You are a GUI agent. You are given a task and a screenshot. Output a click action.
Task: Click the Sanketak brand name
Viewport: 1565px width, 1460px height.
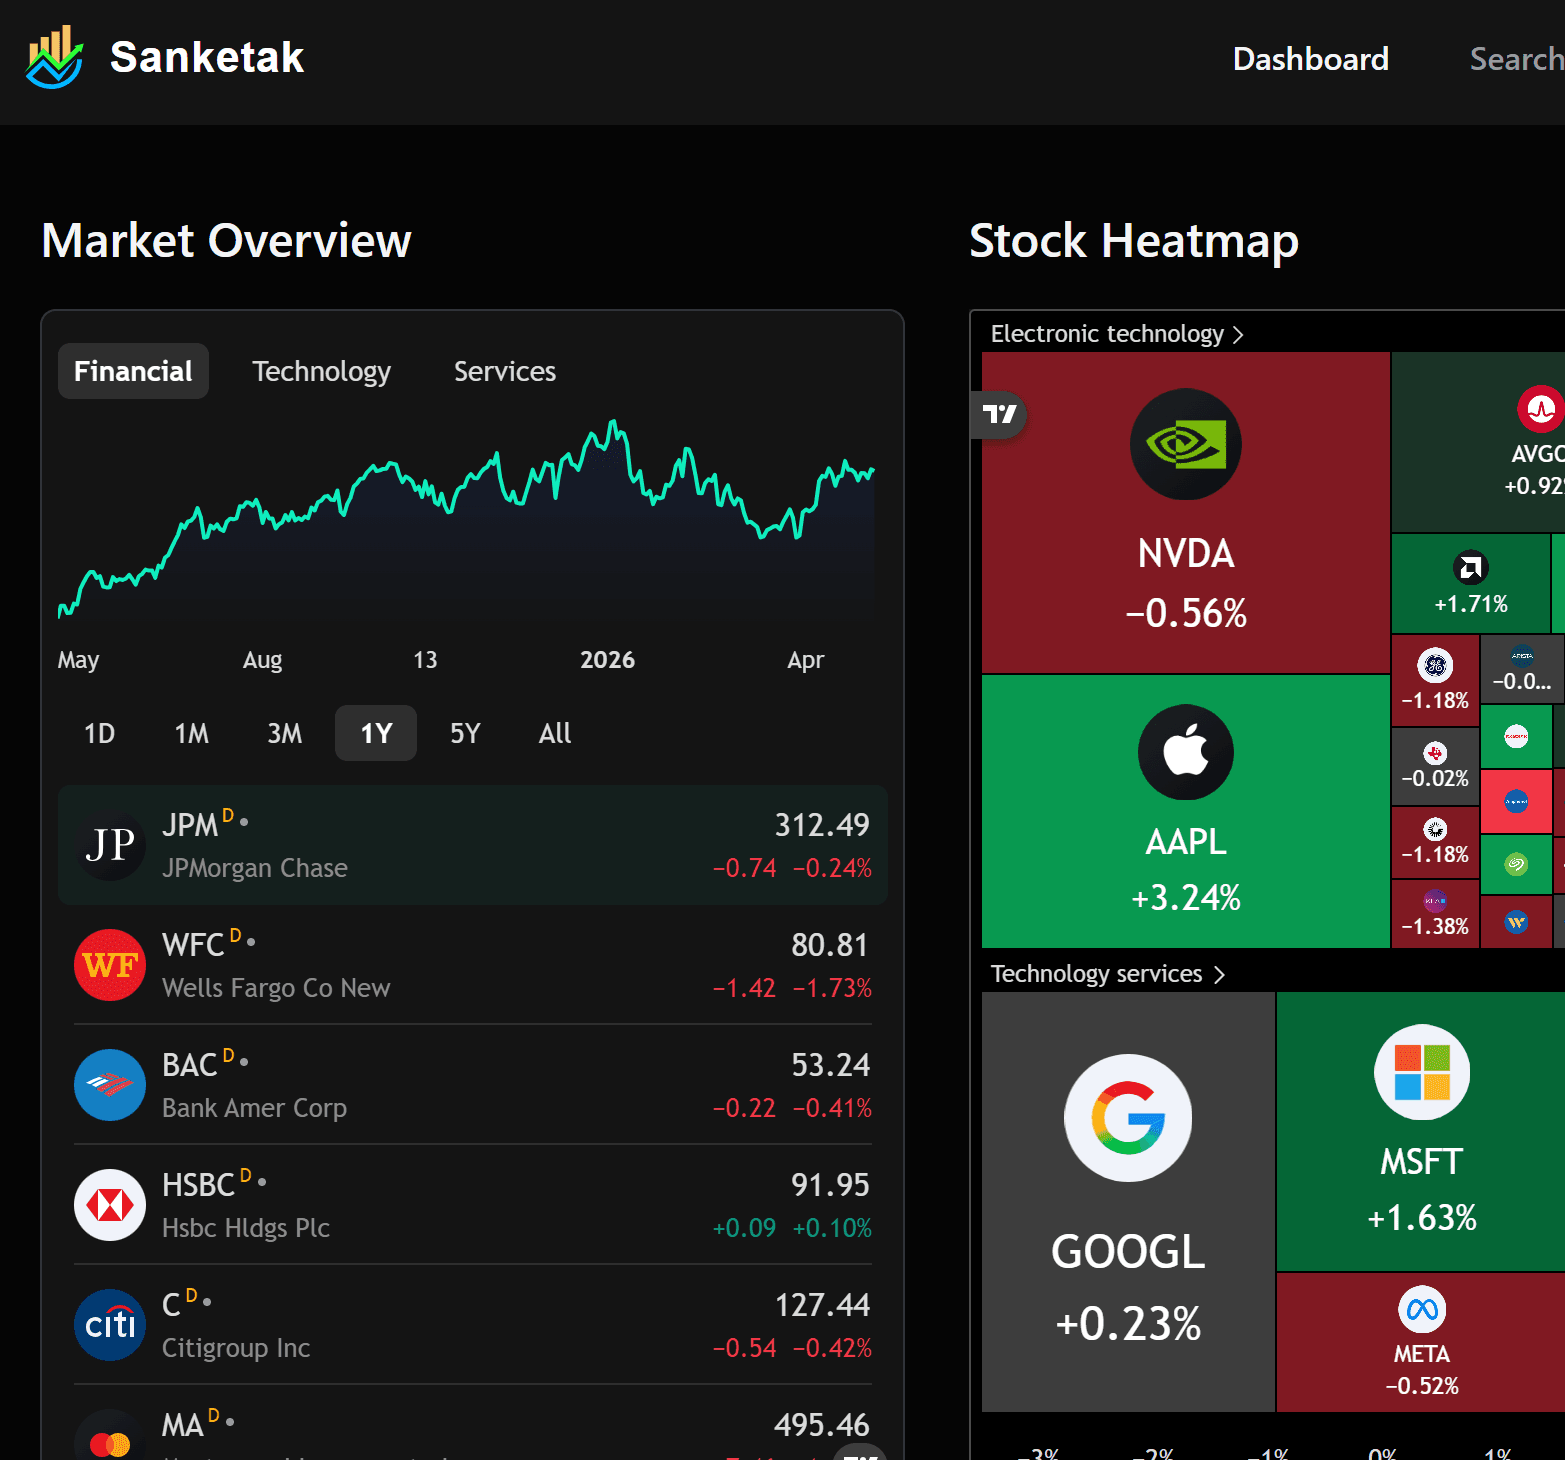[x=207, y=57]
